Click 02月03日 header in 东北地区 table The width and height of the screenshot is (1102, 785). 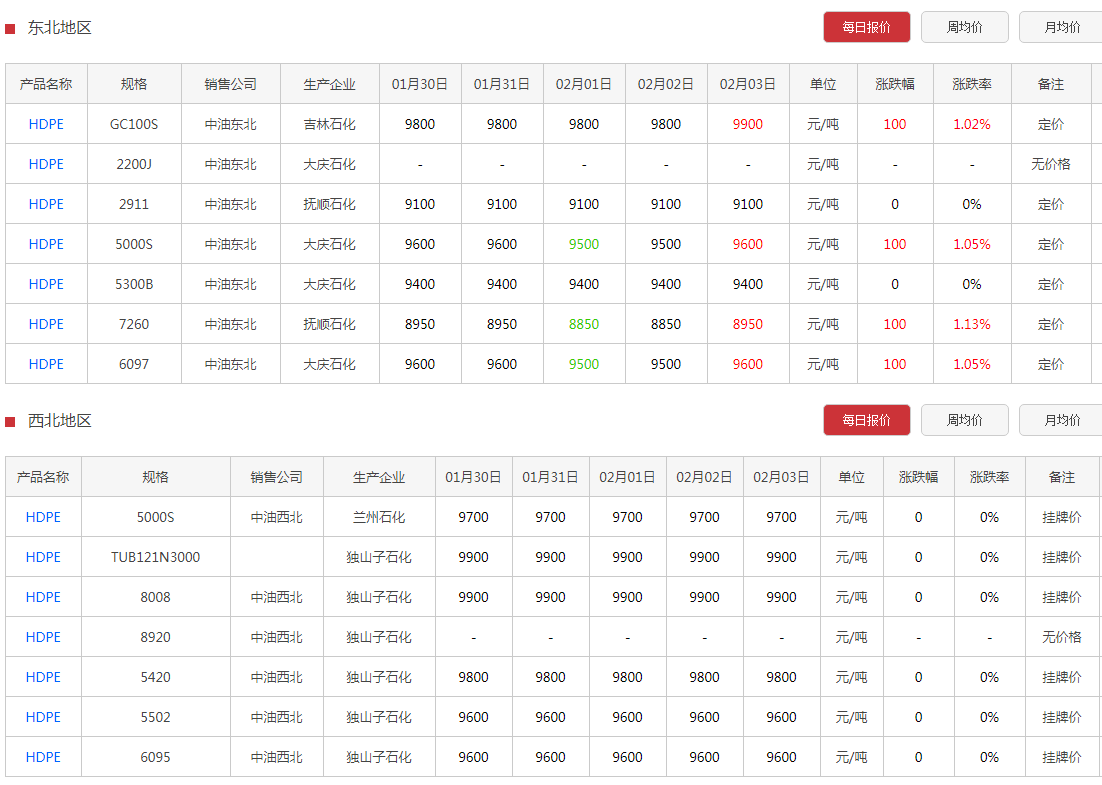point(748,84)
